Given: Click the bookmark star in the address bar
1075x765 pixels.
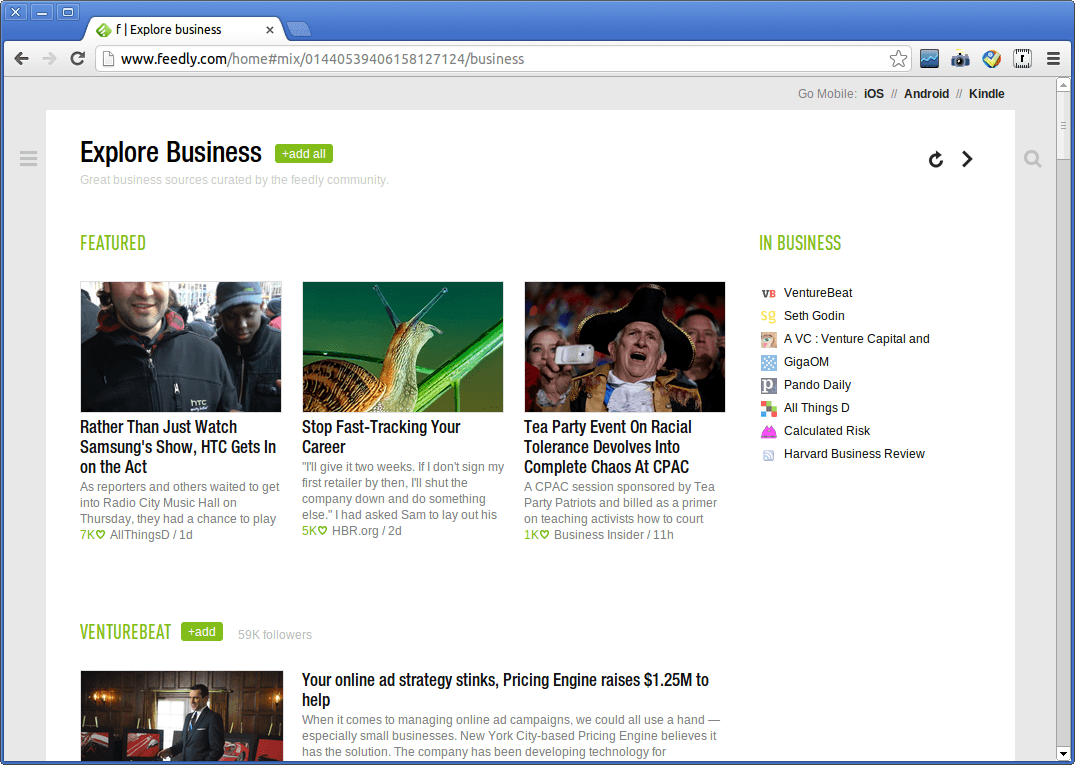Looking at the screenshot, I should pos(898,59).
